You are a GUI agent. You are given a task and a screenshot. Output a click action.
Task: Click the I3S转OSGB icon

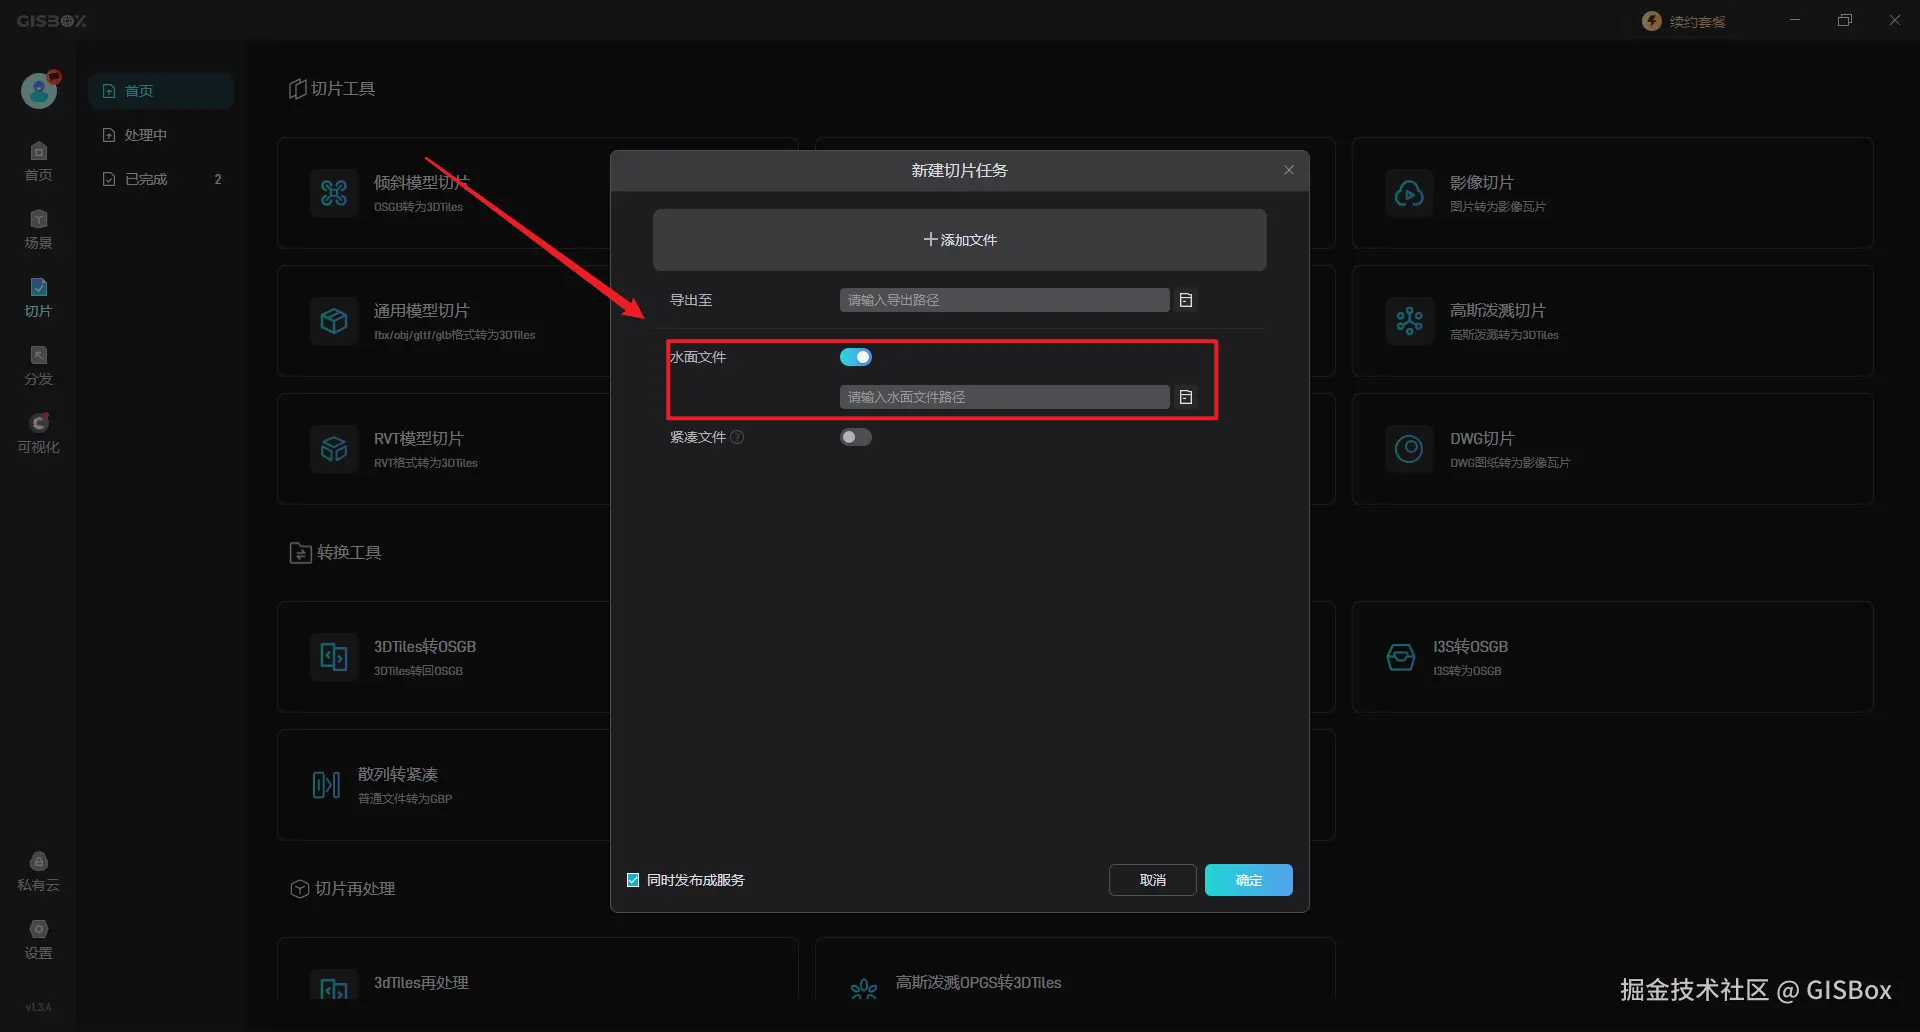point(1401,657)
